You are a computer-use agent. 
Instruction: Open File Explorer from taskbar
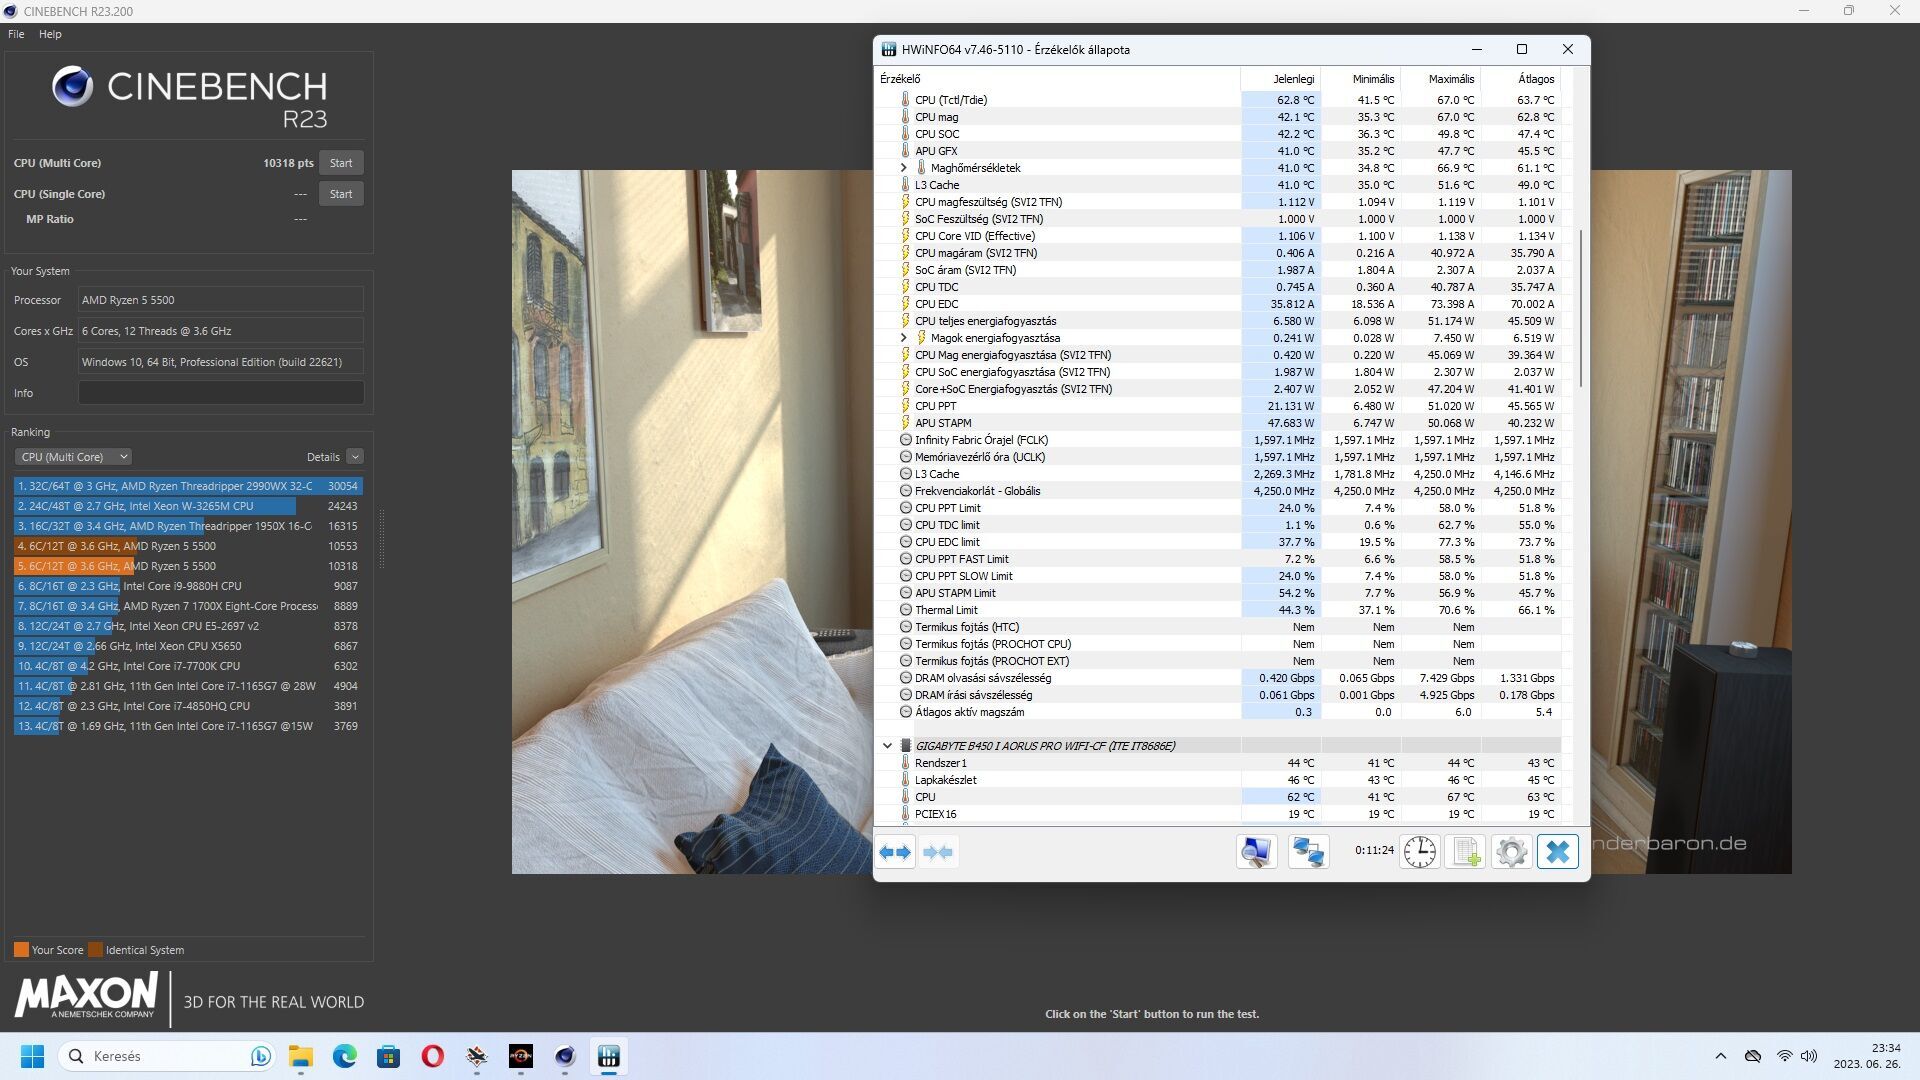coord(300,1056)
